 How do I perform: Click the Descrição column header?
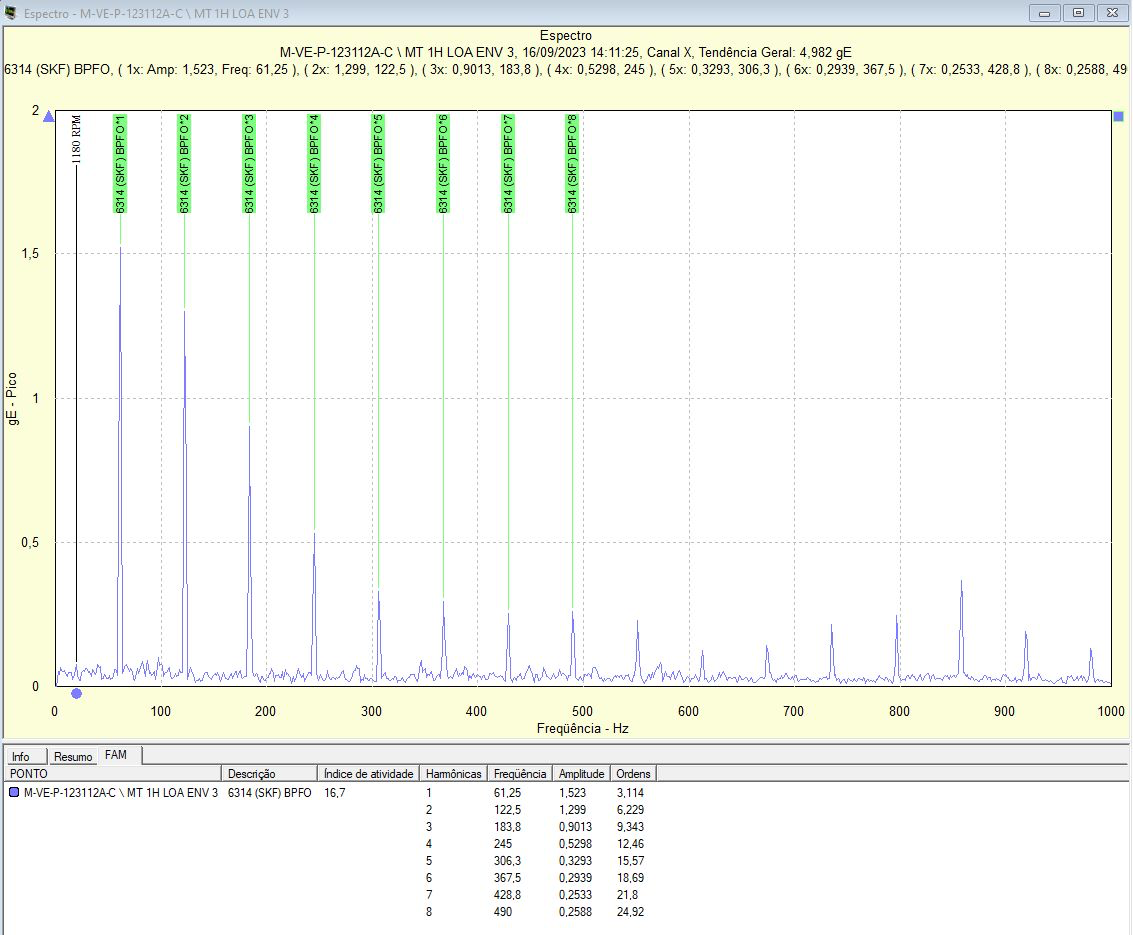(x=269, y=774)
